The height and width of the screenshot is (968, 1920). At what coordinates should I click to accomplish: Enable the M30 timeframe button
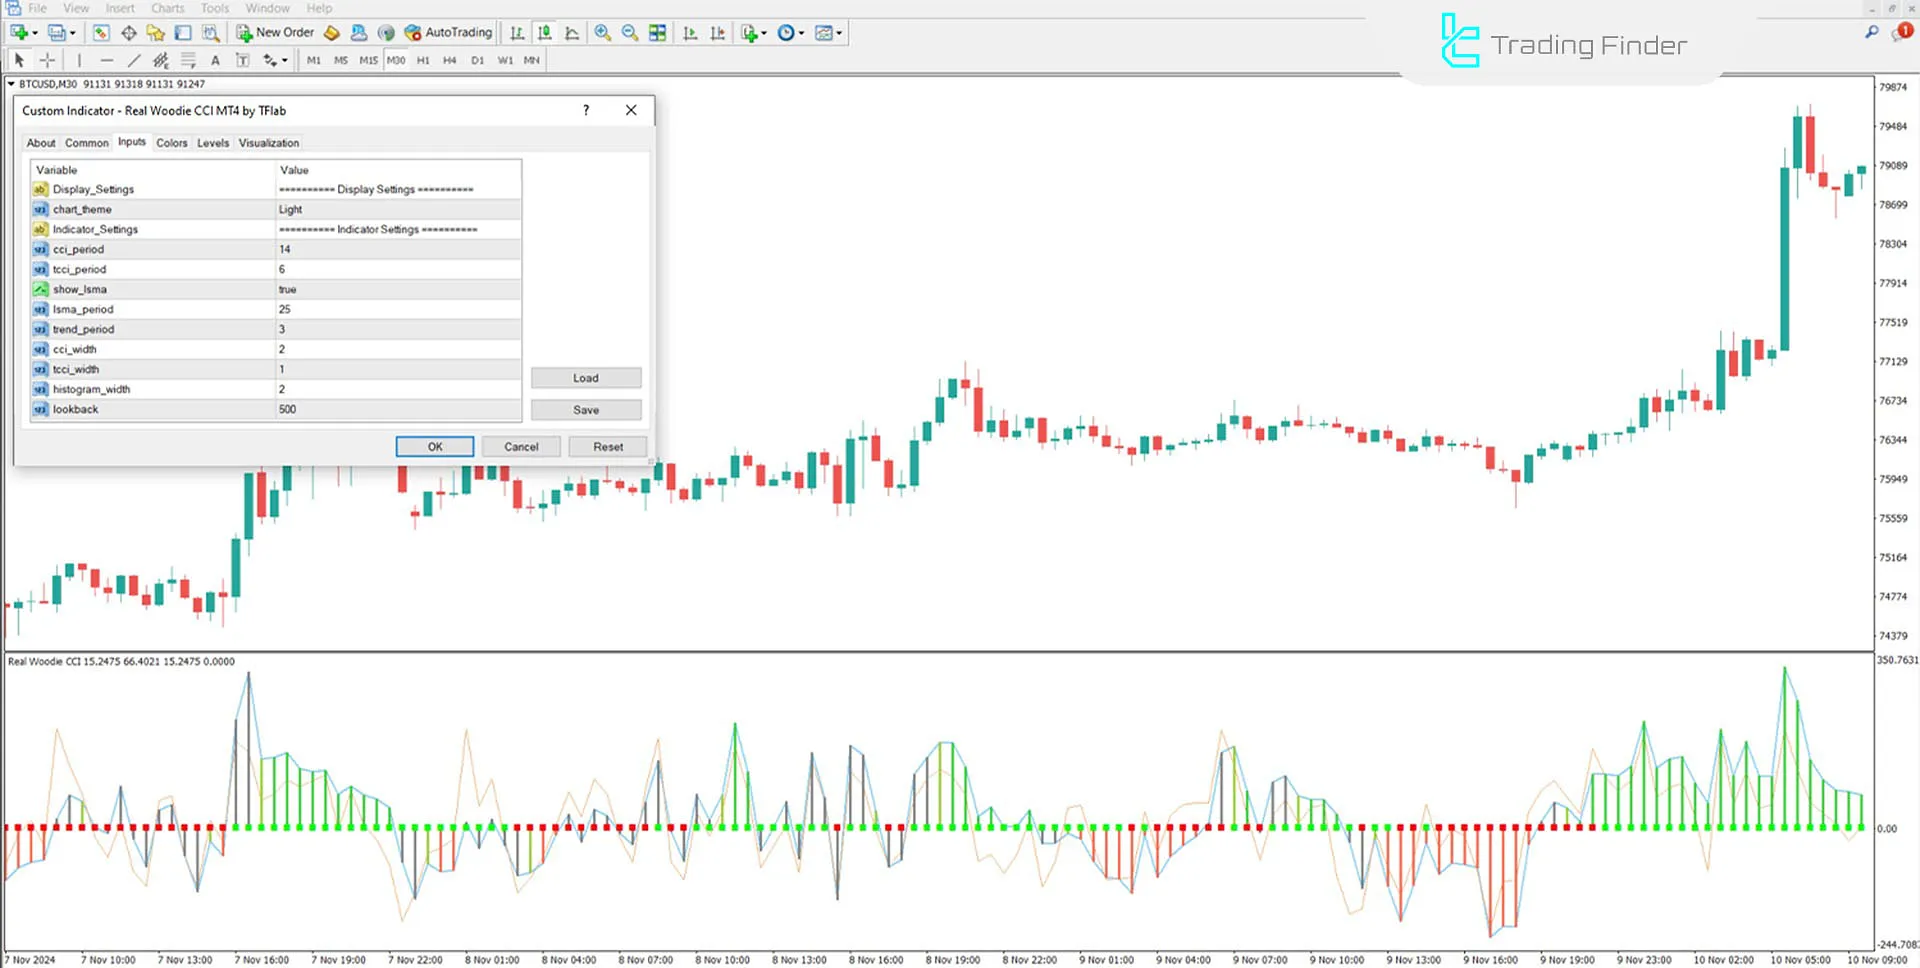[396, 60]
